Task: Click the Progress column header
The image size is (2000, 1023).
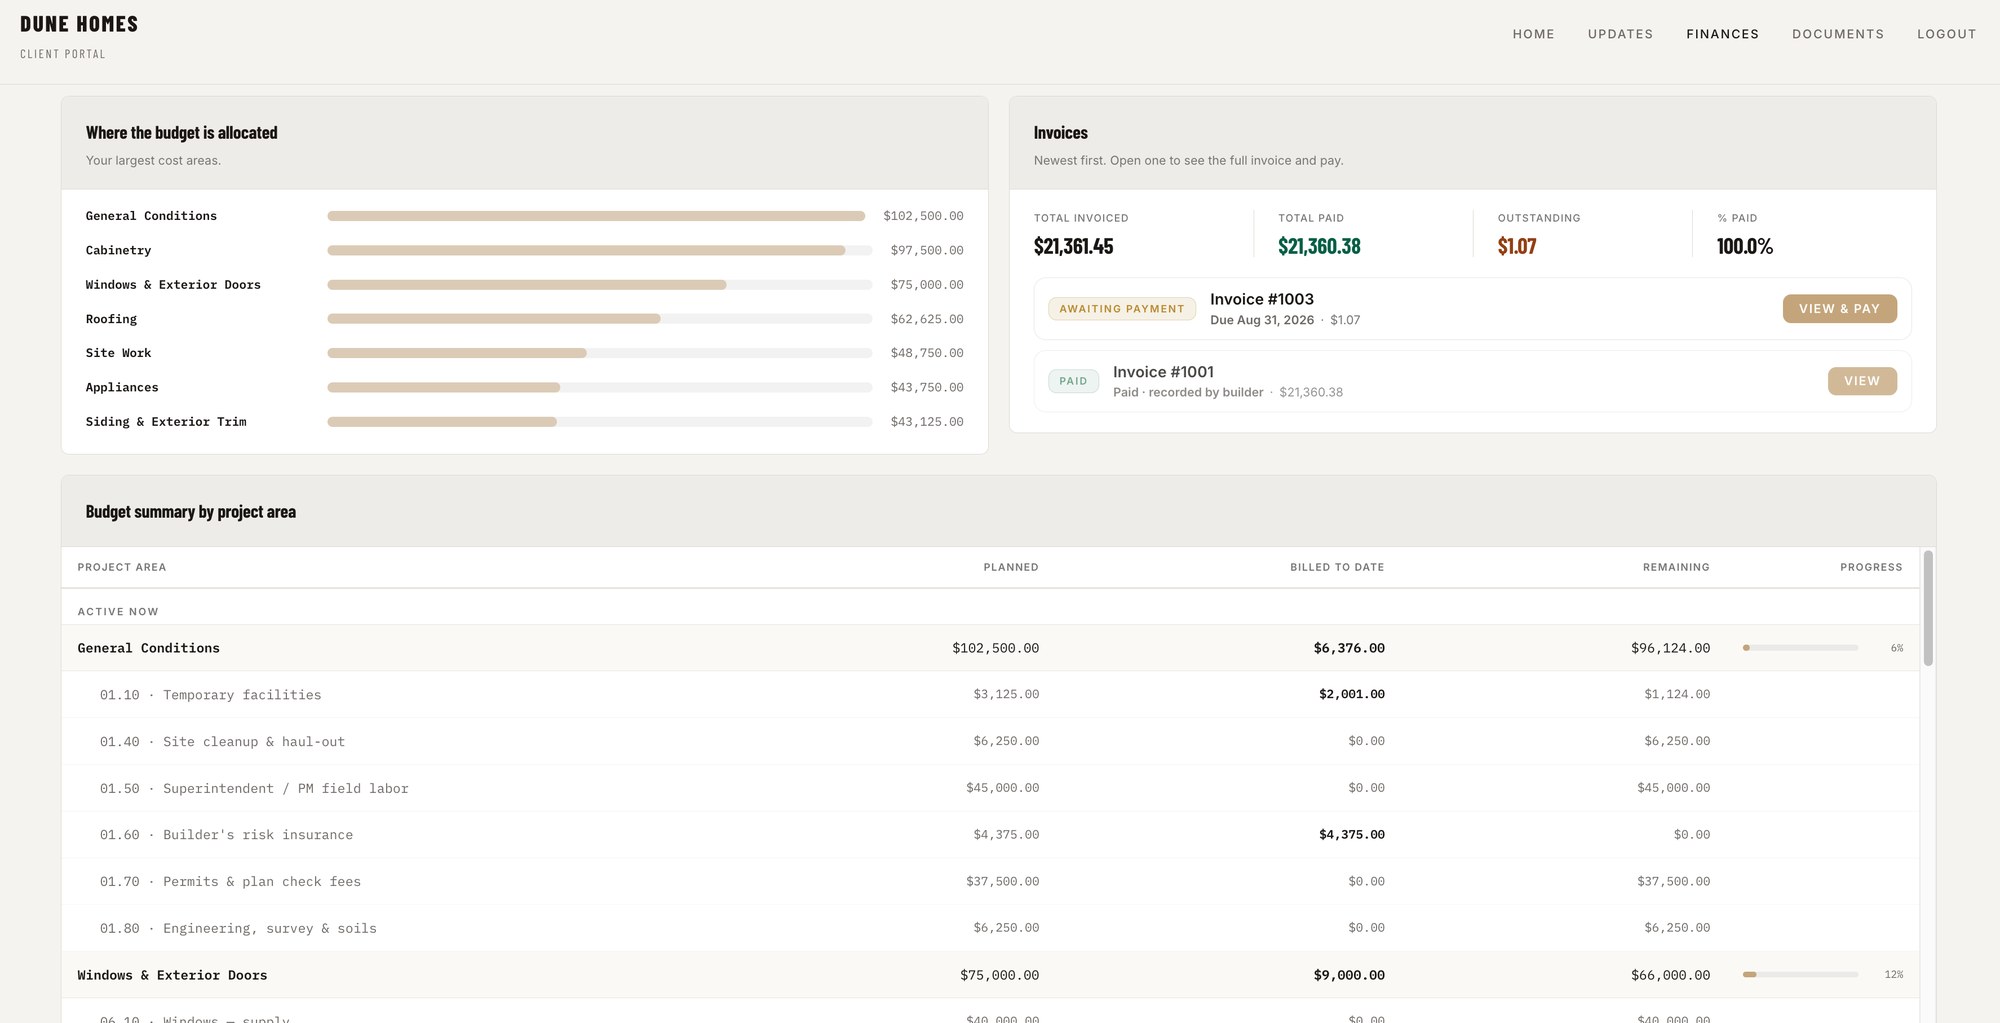Action: 1871,567
